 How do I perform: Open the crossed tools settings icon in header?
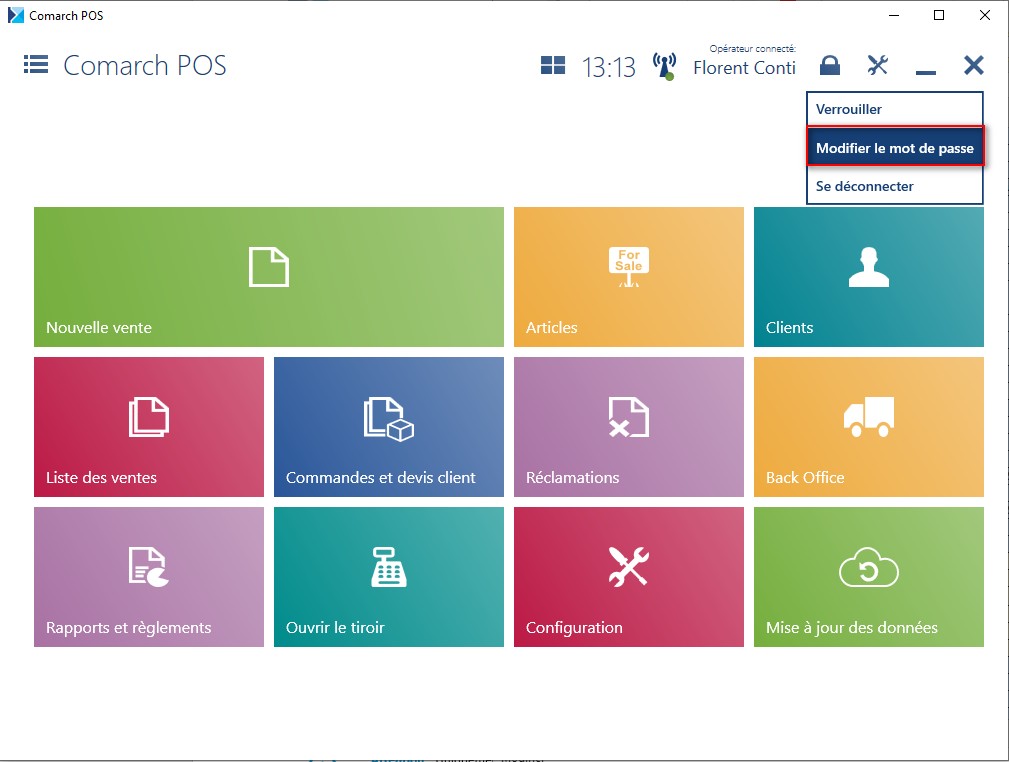877,65
